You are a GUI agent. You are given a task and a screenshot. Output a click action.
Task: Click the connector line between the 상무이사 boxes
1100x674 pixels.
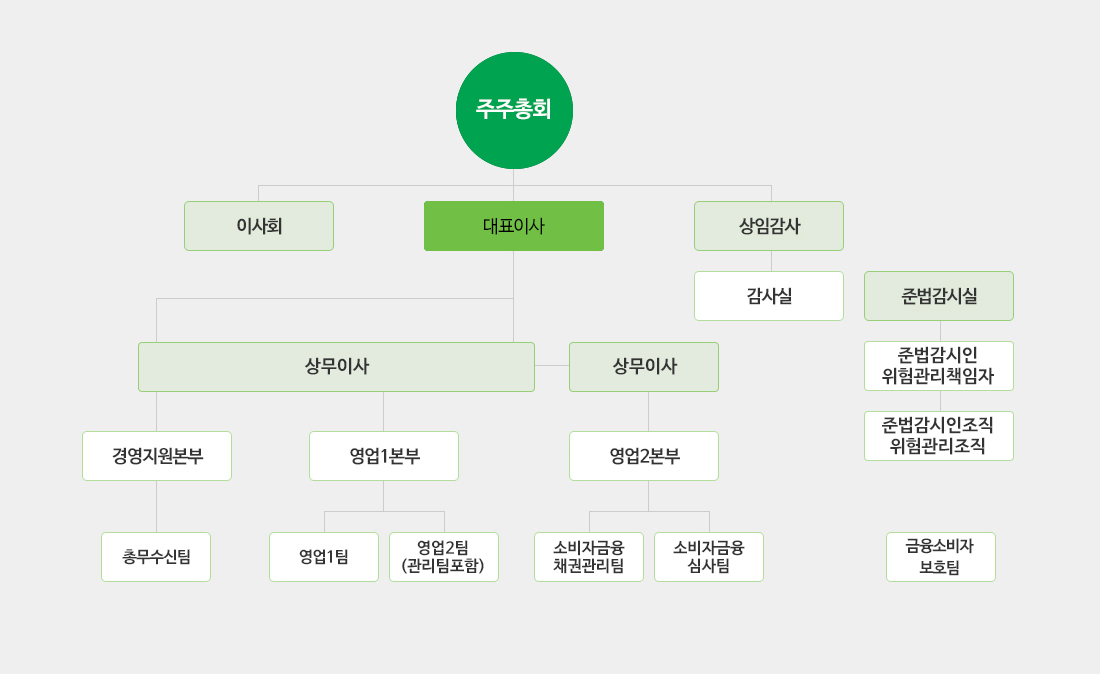(x=552, y=365)
